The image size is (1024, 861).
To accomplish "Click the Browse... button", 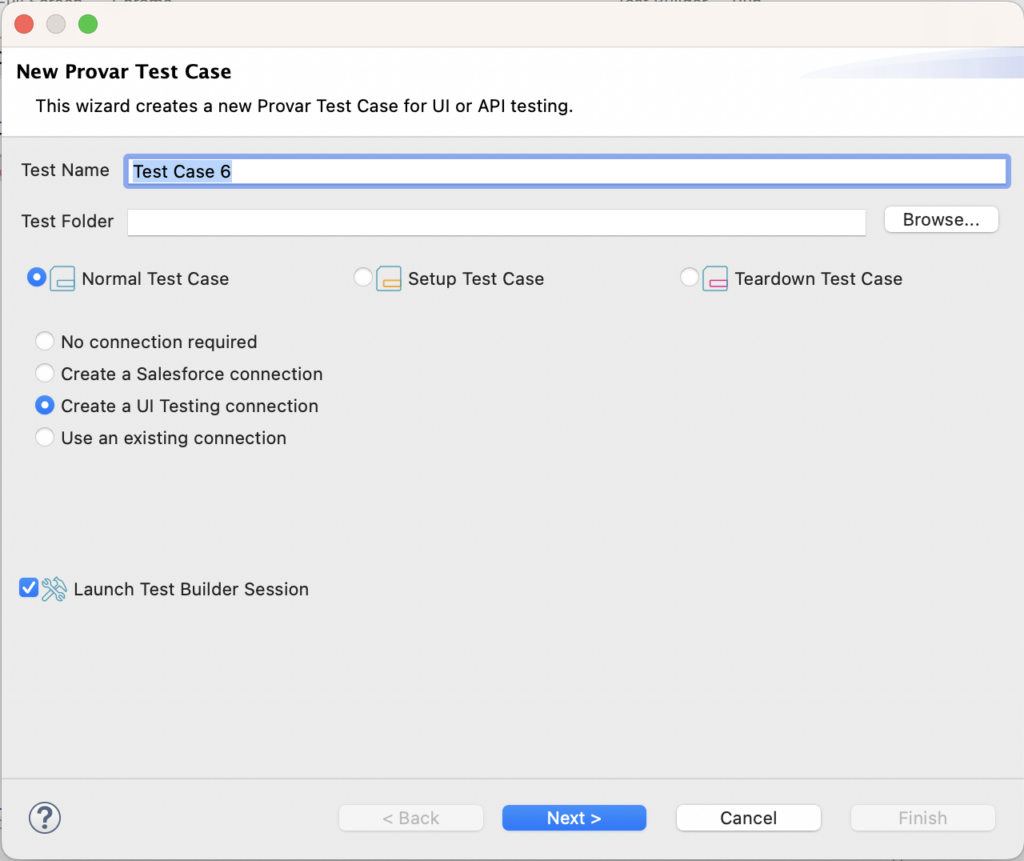I will click(941, 219).
